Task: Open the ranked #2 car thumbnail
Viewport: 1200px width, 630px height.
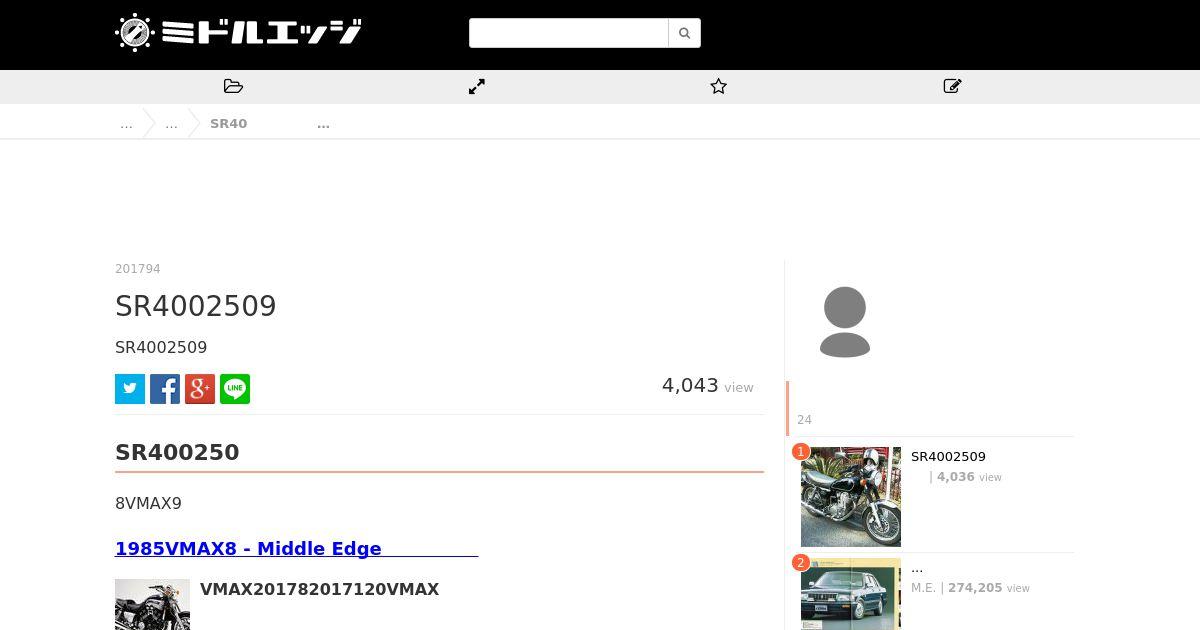Action: [x=851, y=594]
